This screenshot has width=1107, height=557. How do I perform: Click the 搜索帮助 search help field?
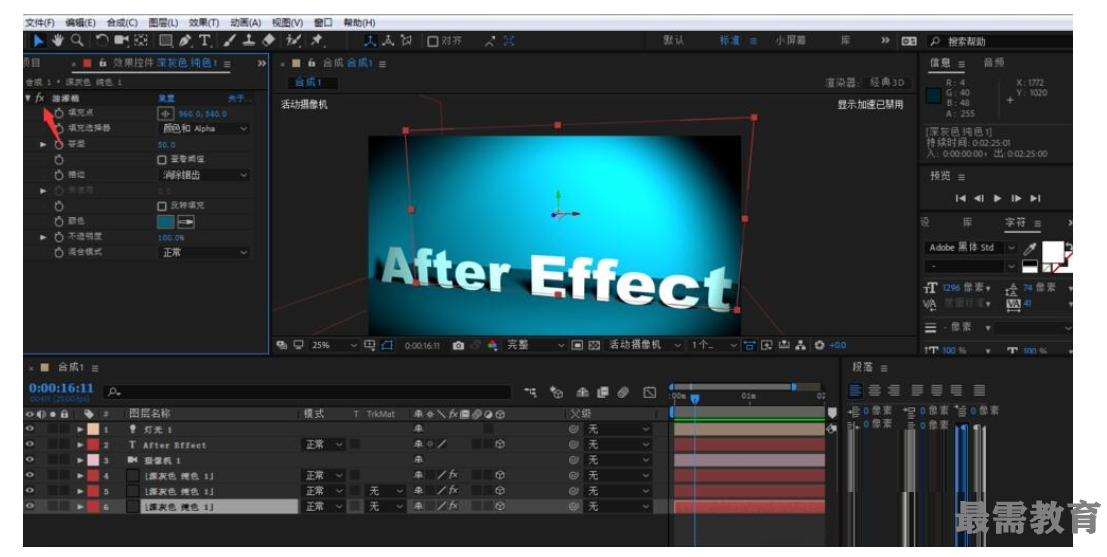[x=1000, y=42]
